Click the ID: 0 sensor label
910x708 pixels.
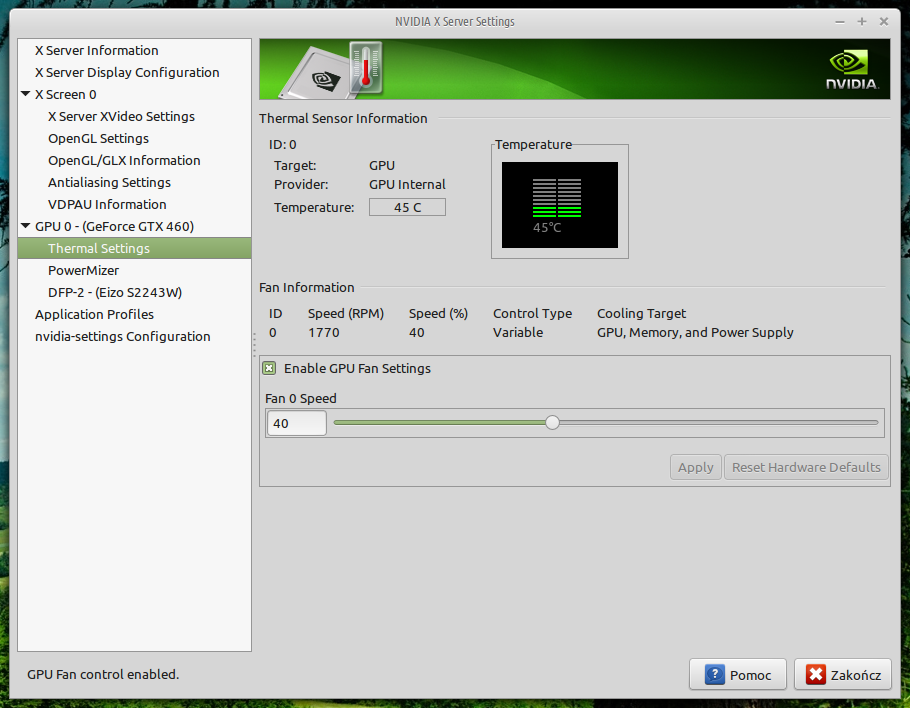point(283,145)
